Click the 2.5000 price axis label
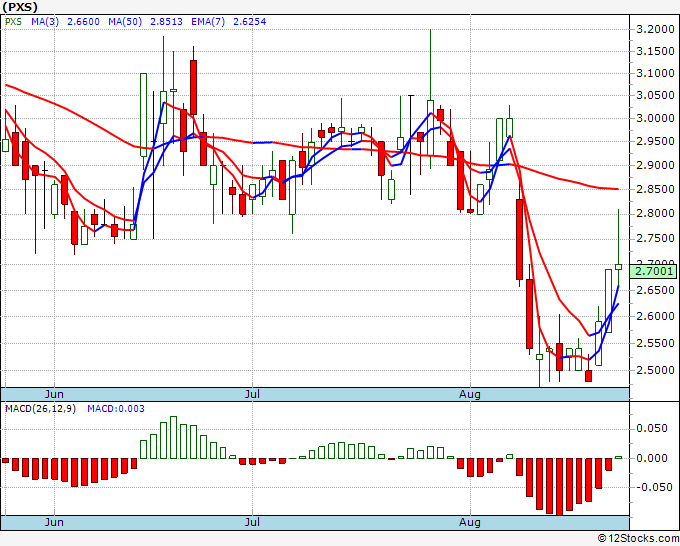The height and width of the screenshot is (546, 680). 655,370
